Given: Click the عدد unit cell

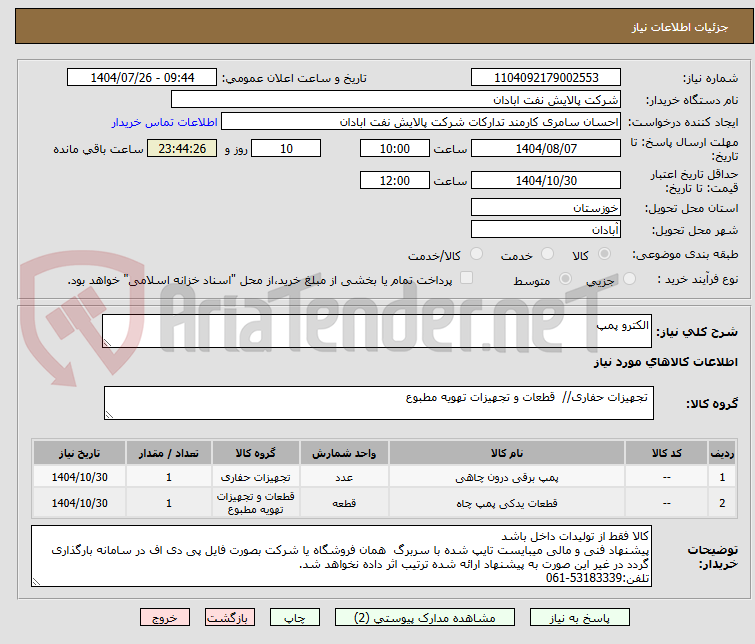Looking at the screenshot, I should point(344,477).
